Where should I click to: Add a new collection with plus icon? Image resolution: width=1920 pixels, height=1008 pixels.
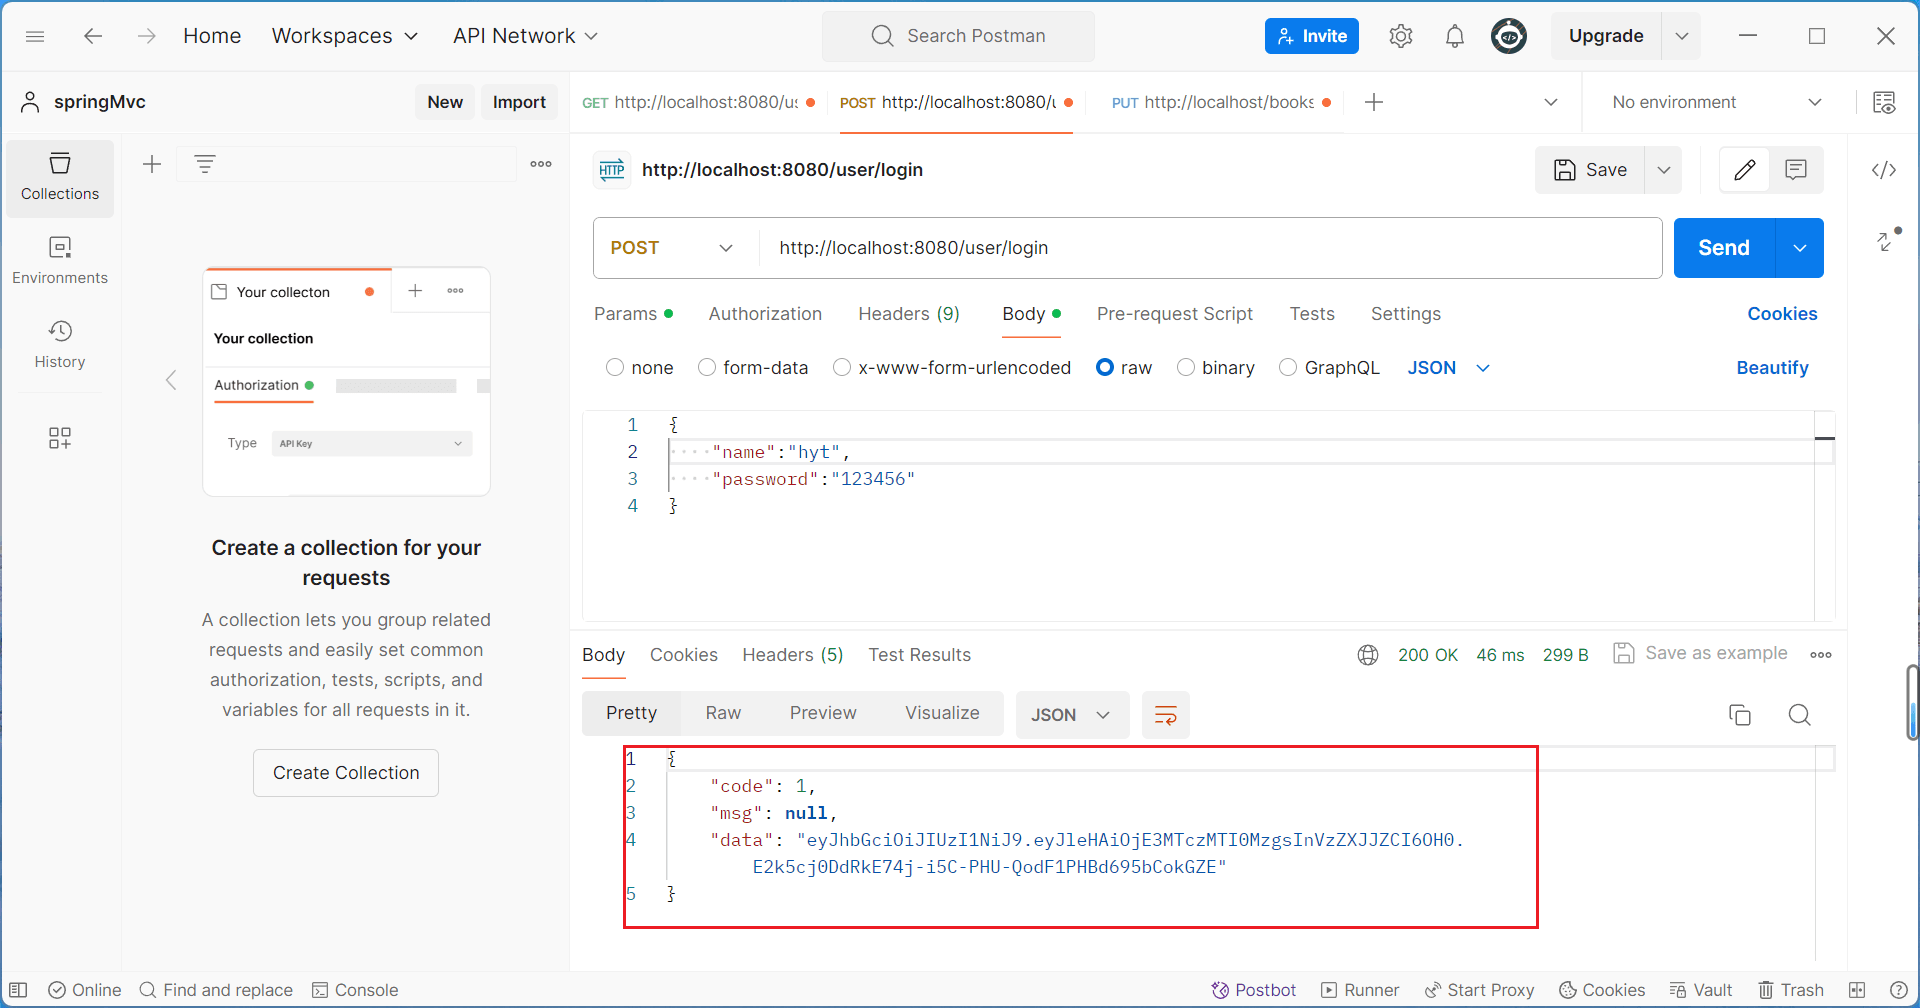click(x=152, y=164)
